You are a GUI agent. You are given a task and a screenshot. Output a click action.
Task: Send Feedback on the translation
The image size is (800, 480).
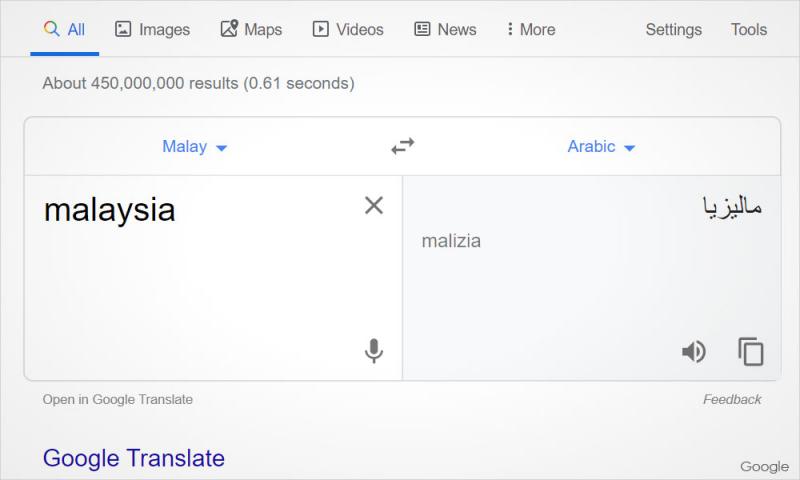(x=731, y=399)
